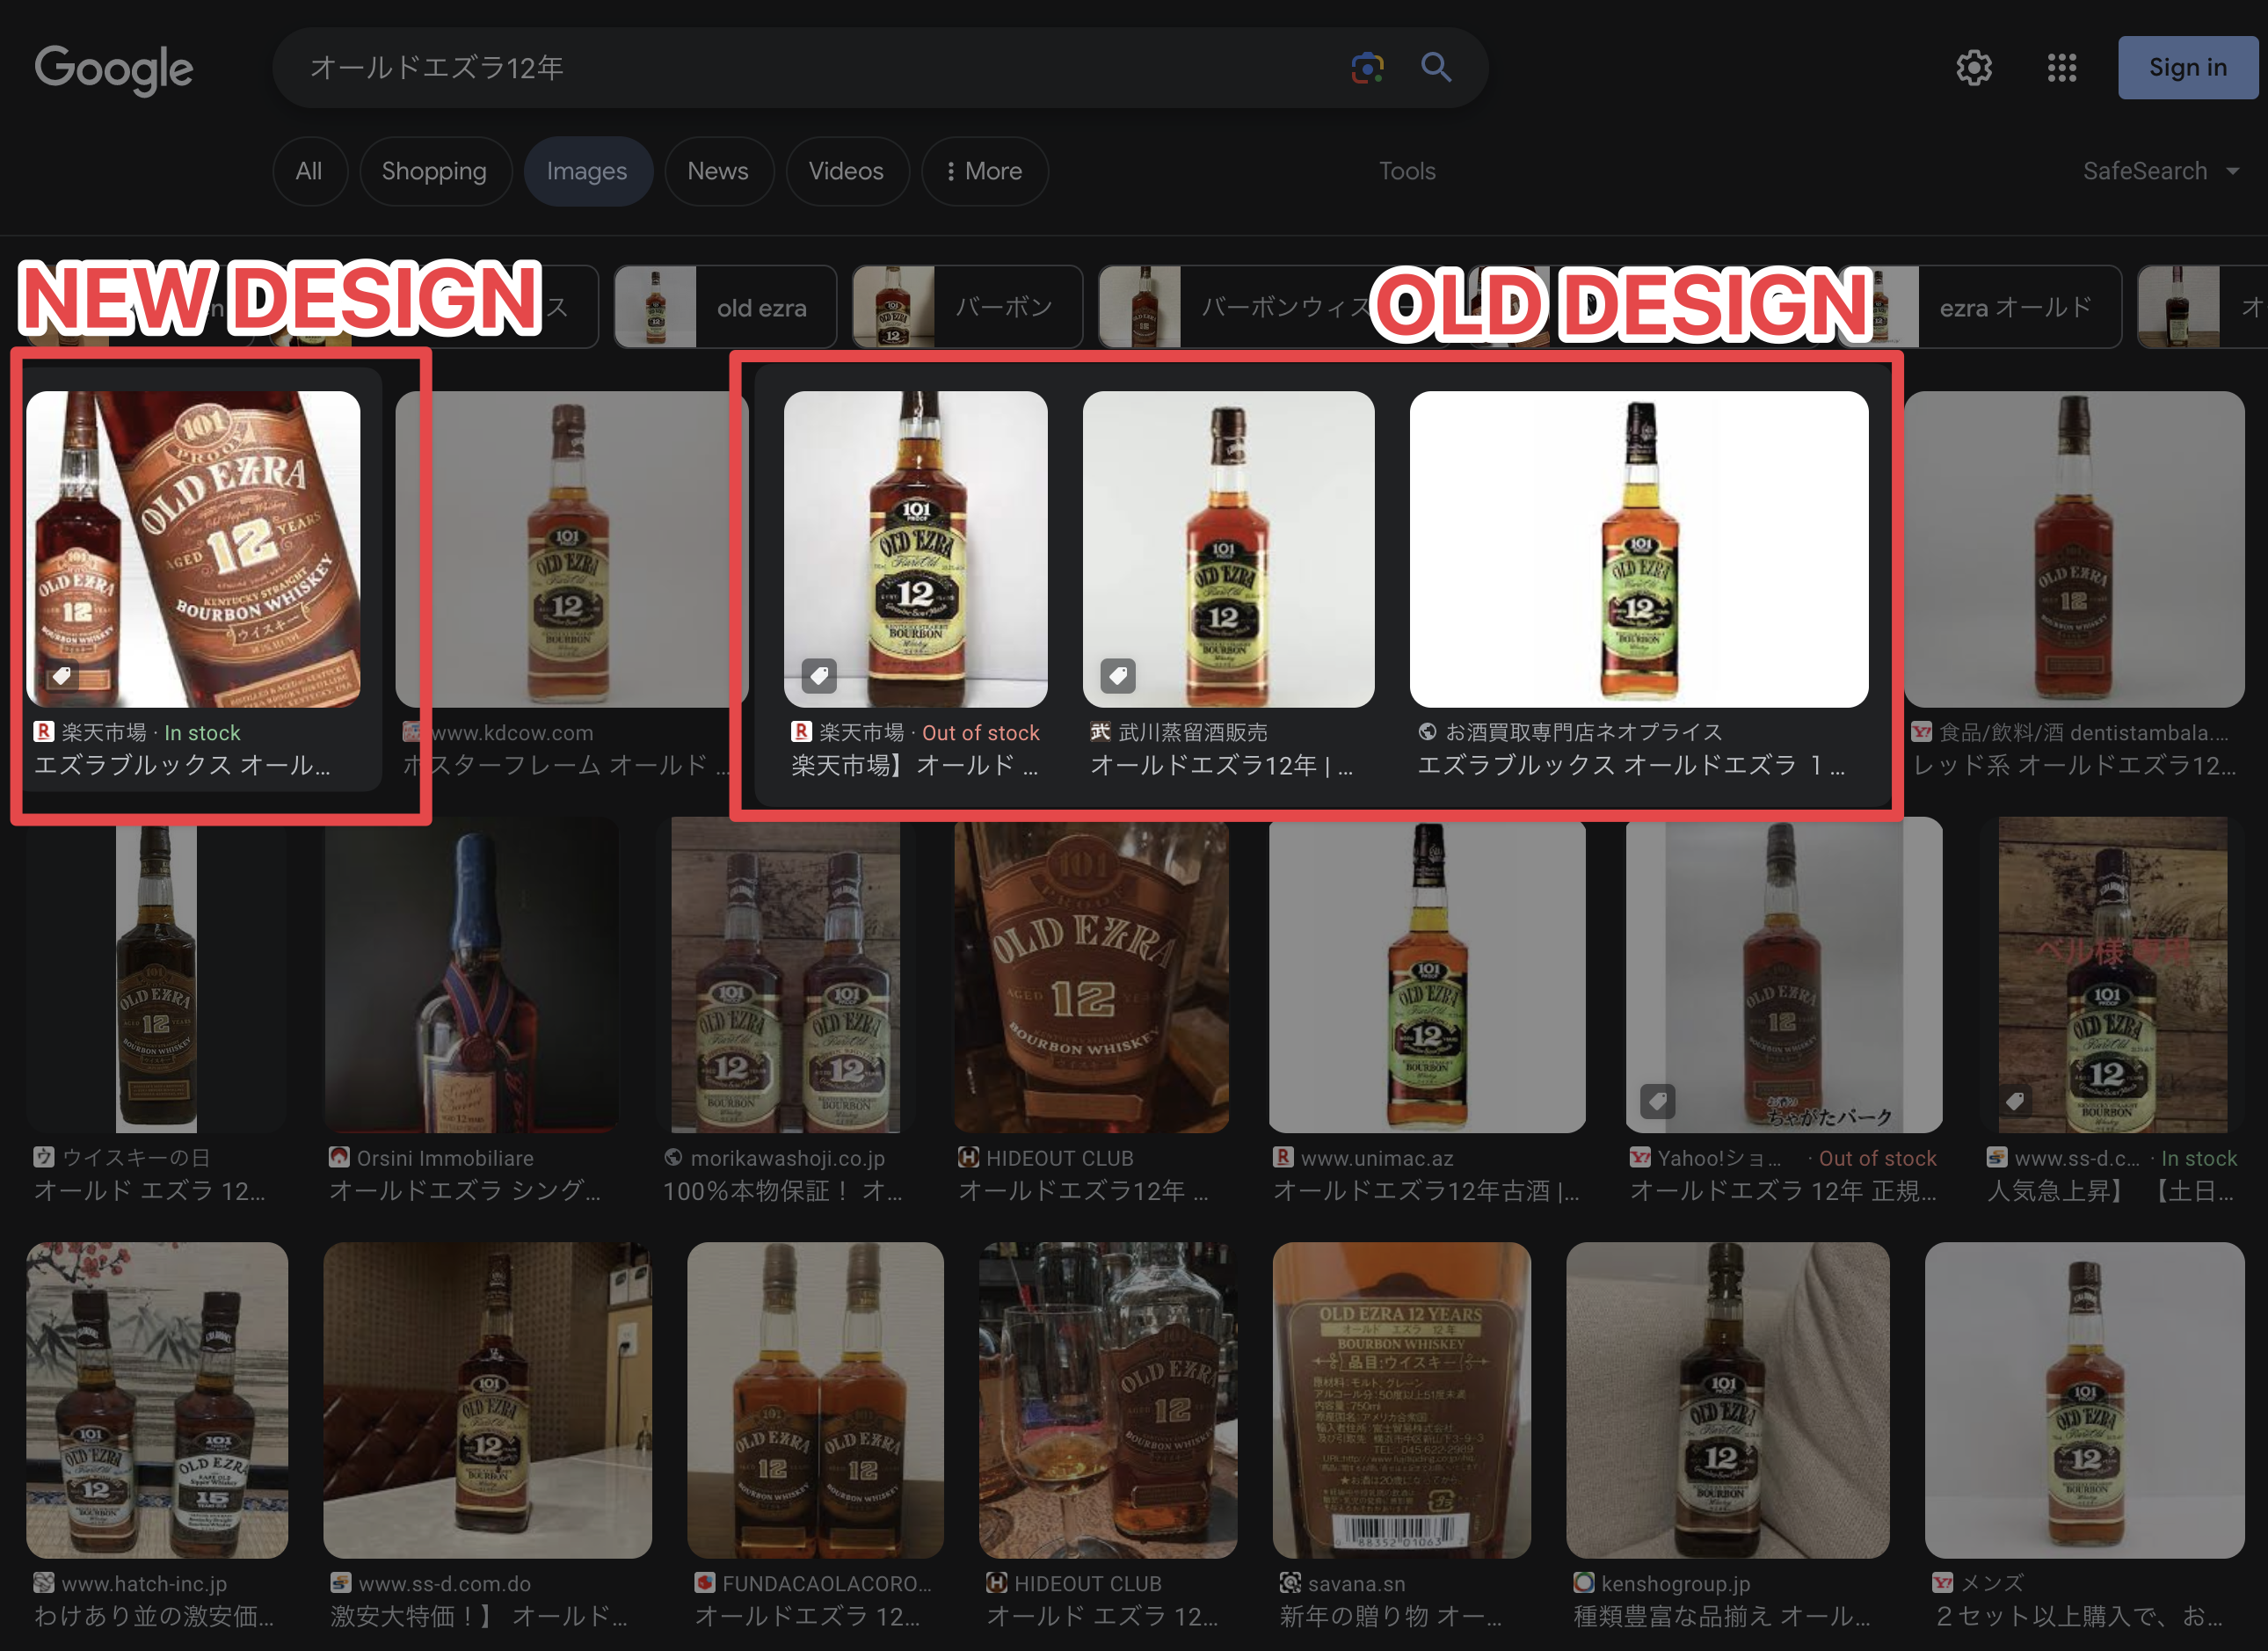Open the More filters menu
The image size is (2268, 1651).
pos(984,171)
